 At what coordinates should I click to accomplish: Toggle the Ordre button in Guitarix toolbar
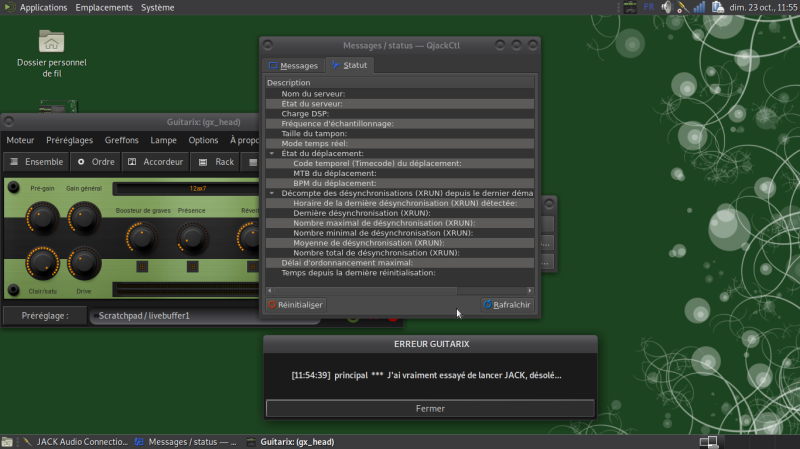pos(95,162)
